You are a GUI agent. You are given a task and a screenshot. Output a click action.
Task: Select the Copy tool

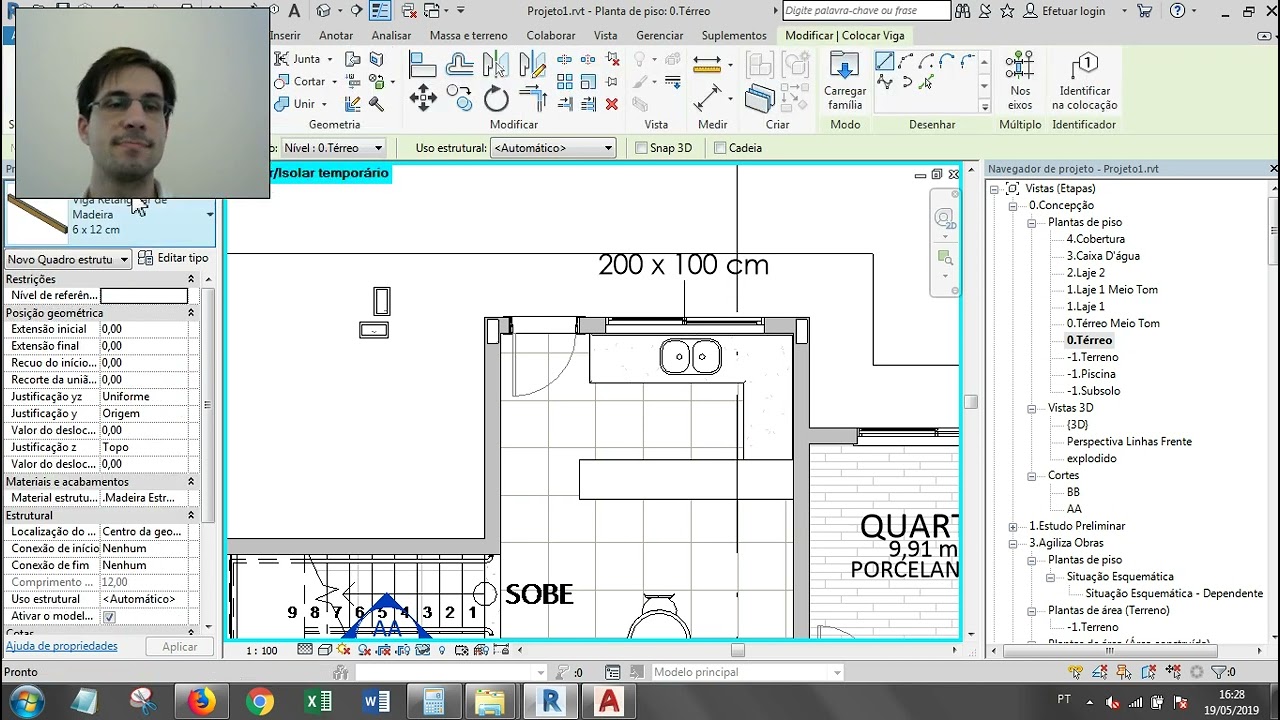[x=460, y=98]
